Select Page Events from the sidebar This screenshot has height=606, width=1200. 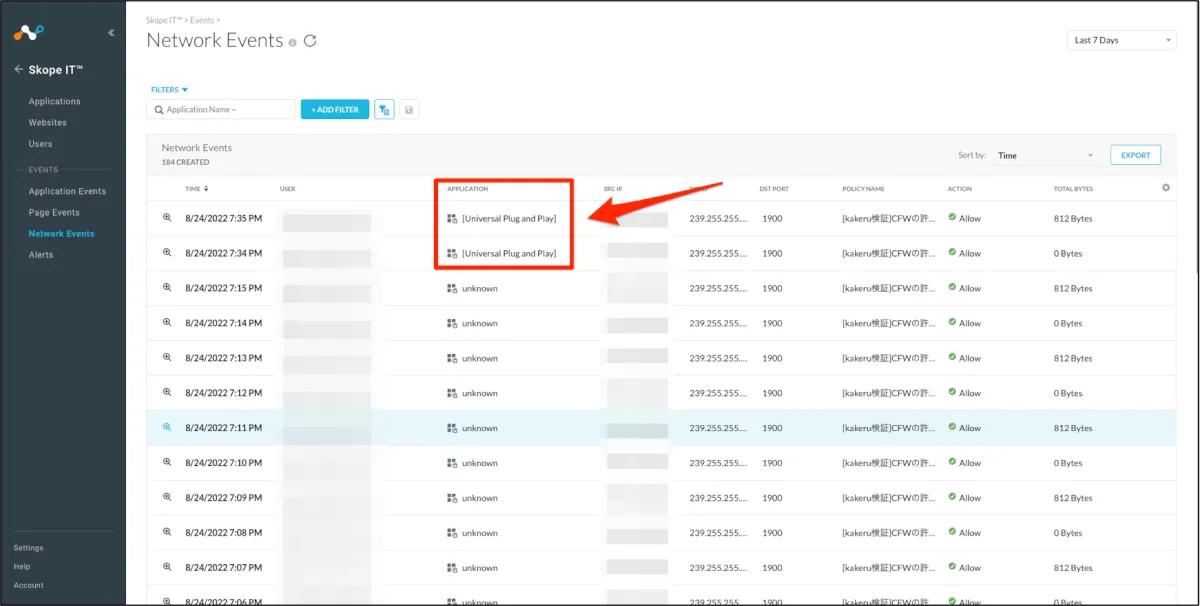54,212
